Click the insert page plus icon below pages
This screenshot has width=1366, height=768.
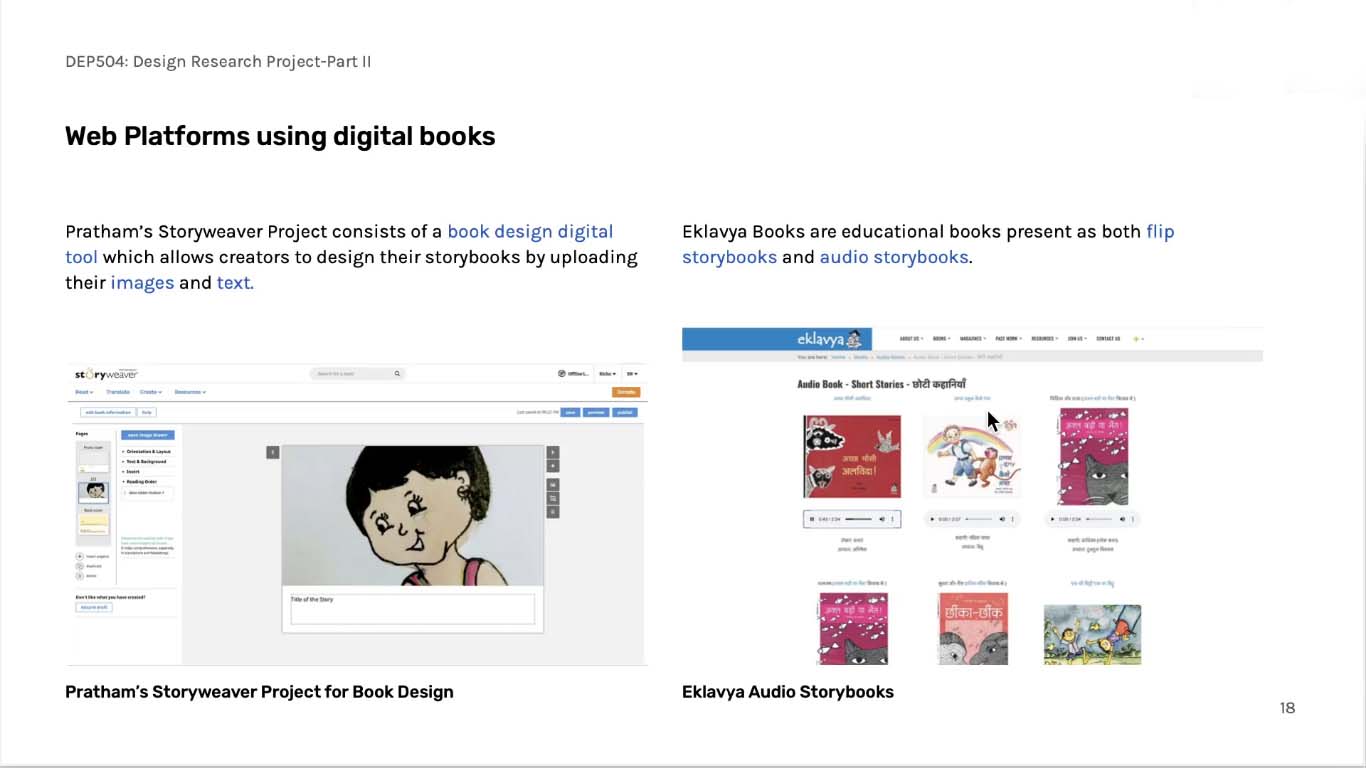coord(80,556)
